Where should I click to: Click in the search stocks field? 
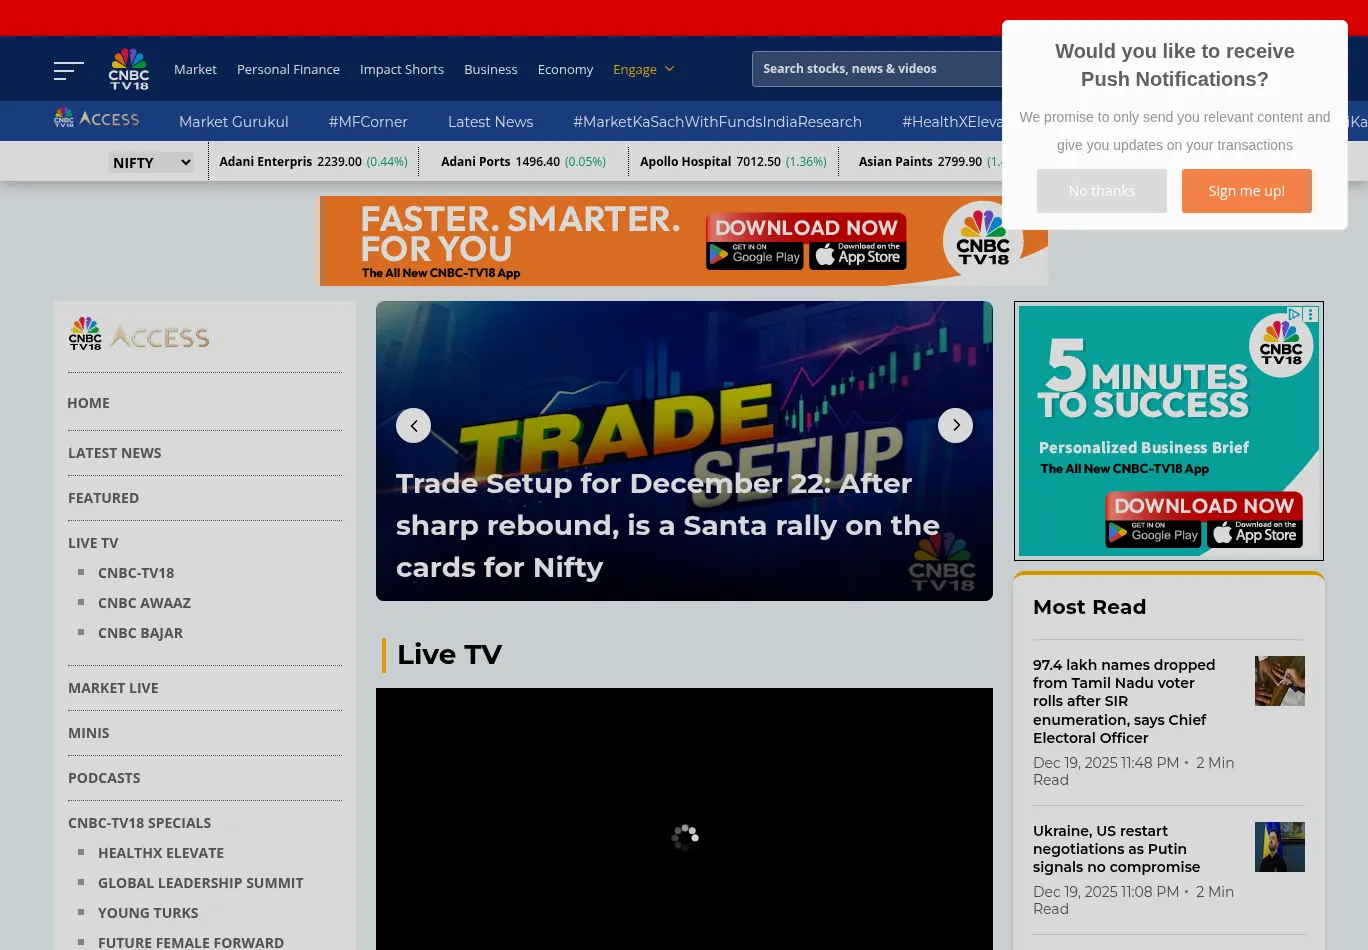[x=875, y=69]
